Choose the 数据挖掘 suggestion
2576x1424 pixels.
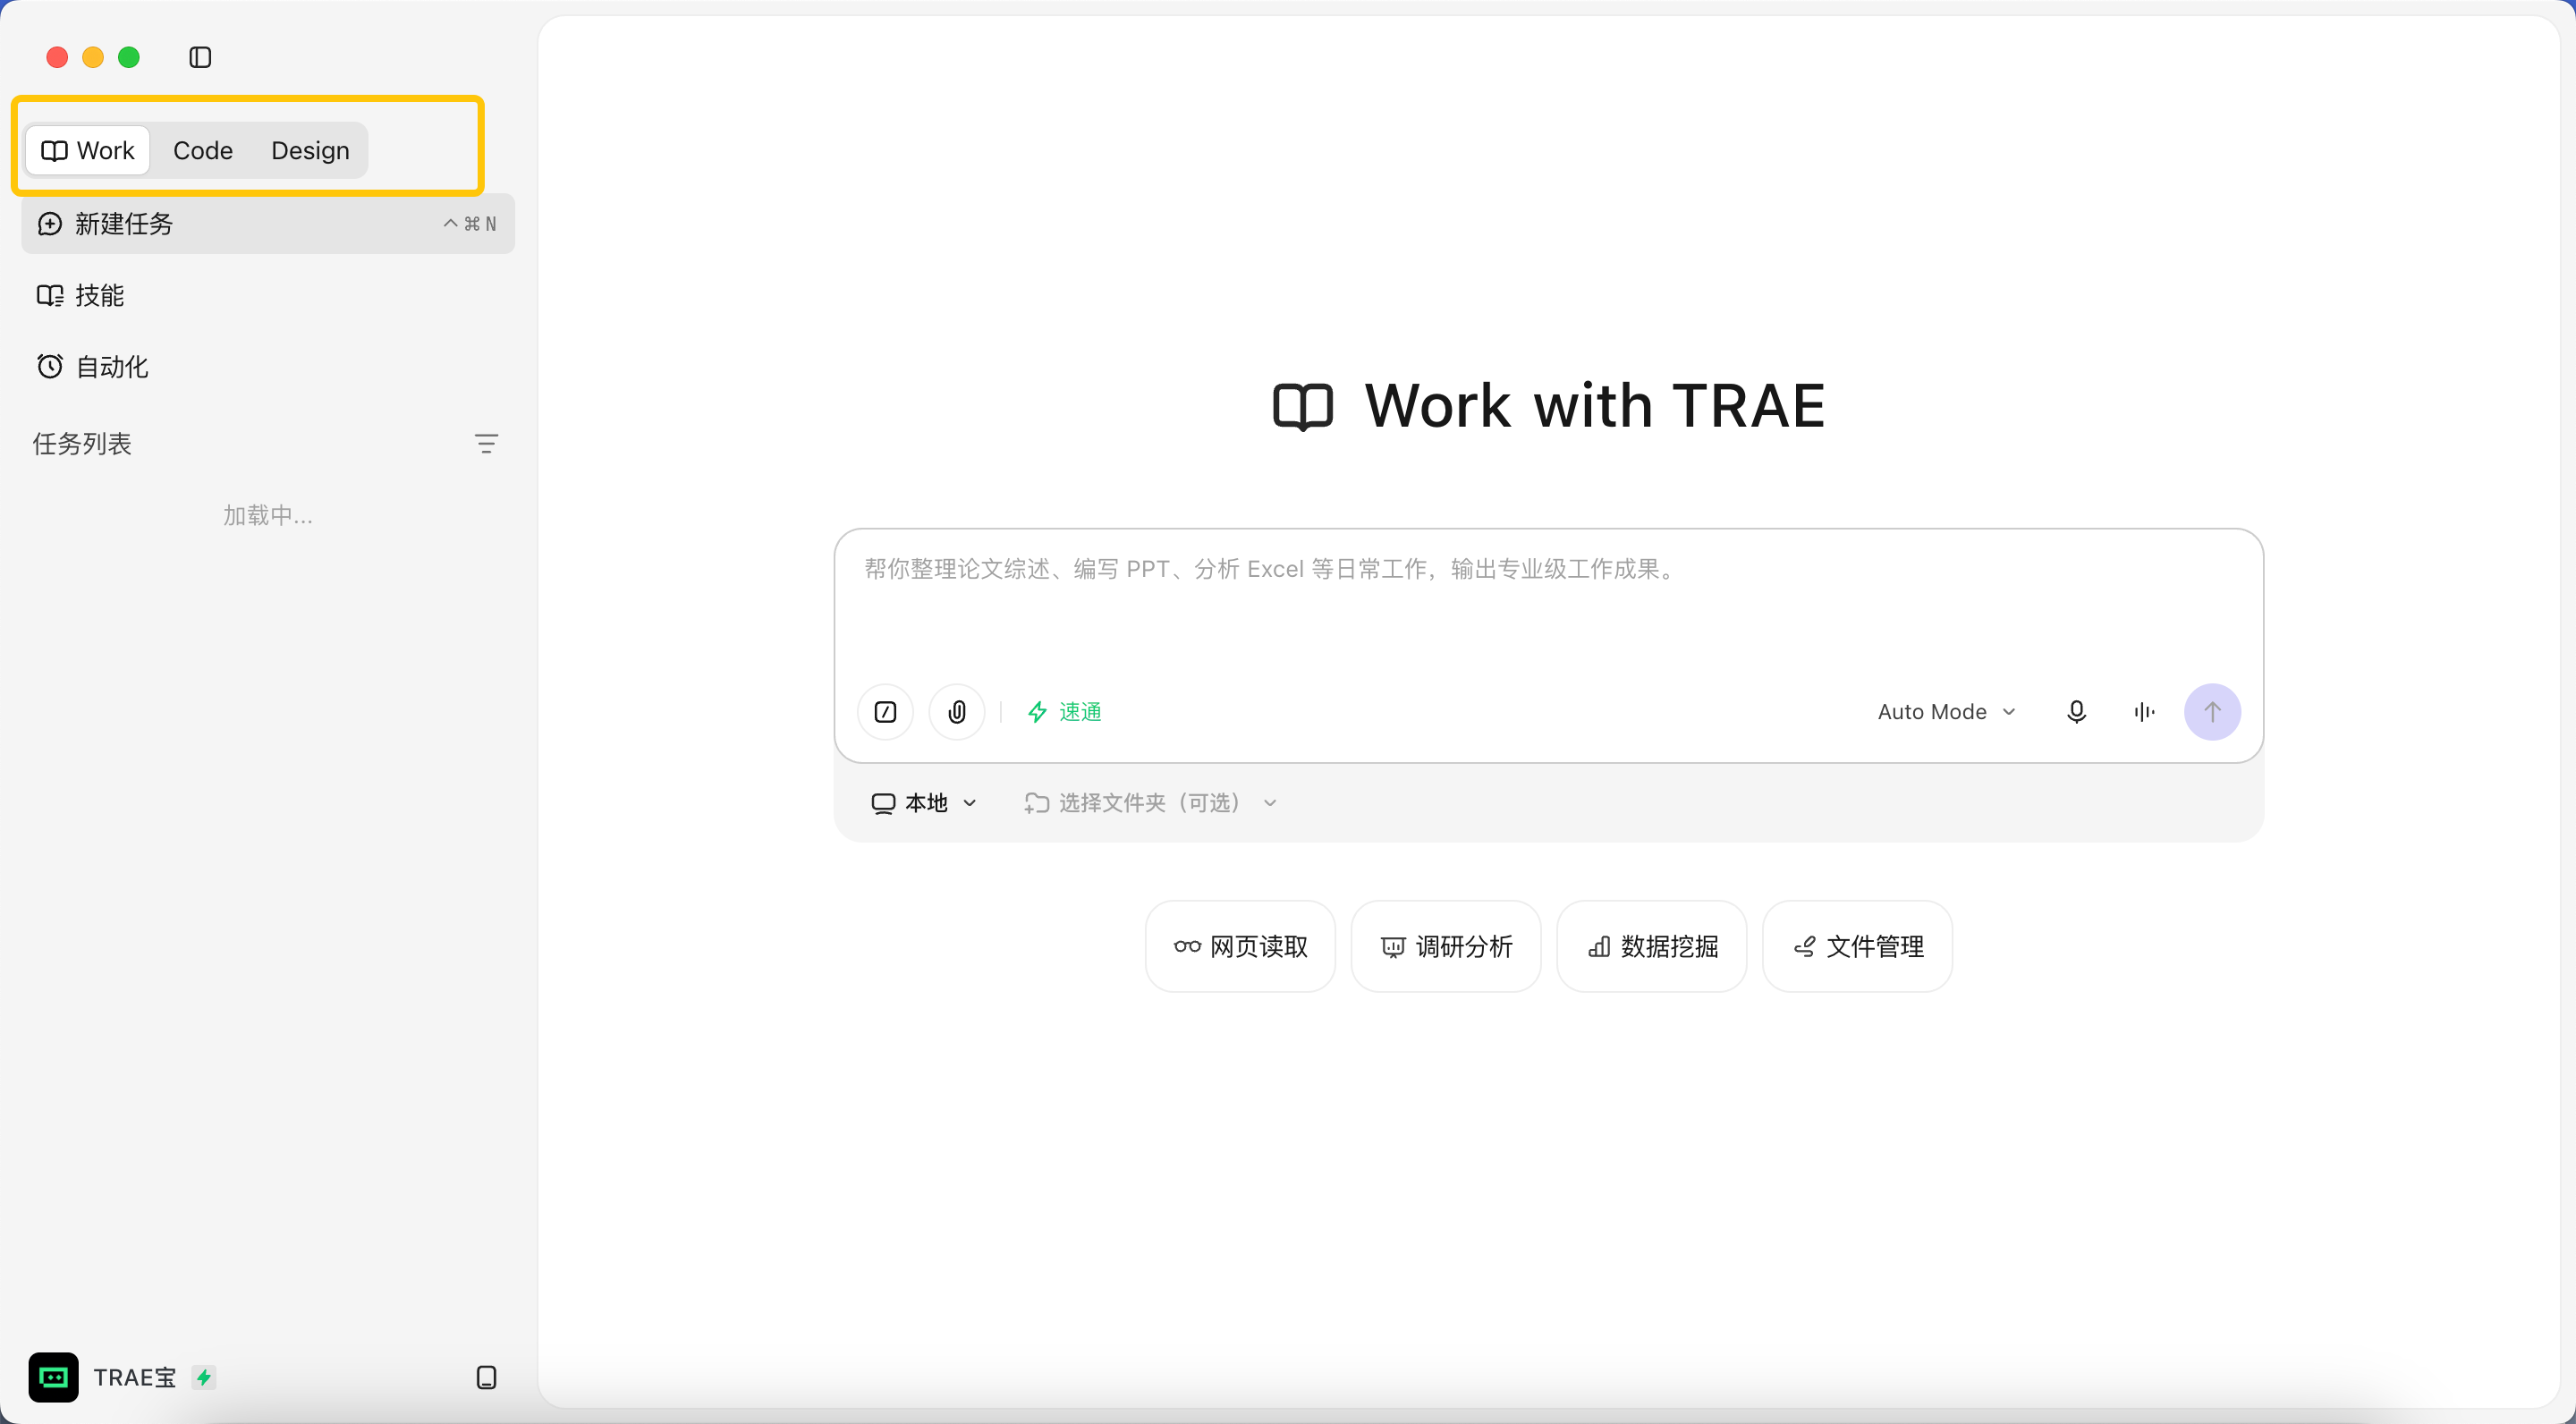(x=1652, y=946)
